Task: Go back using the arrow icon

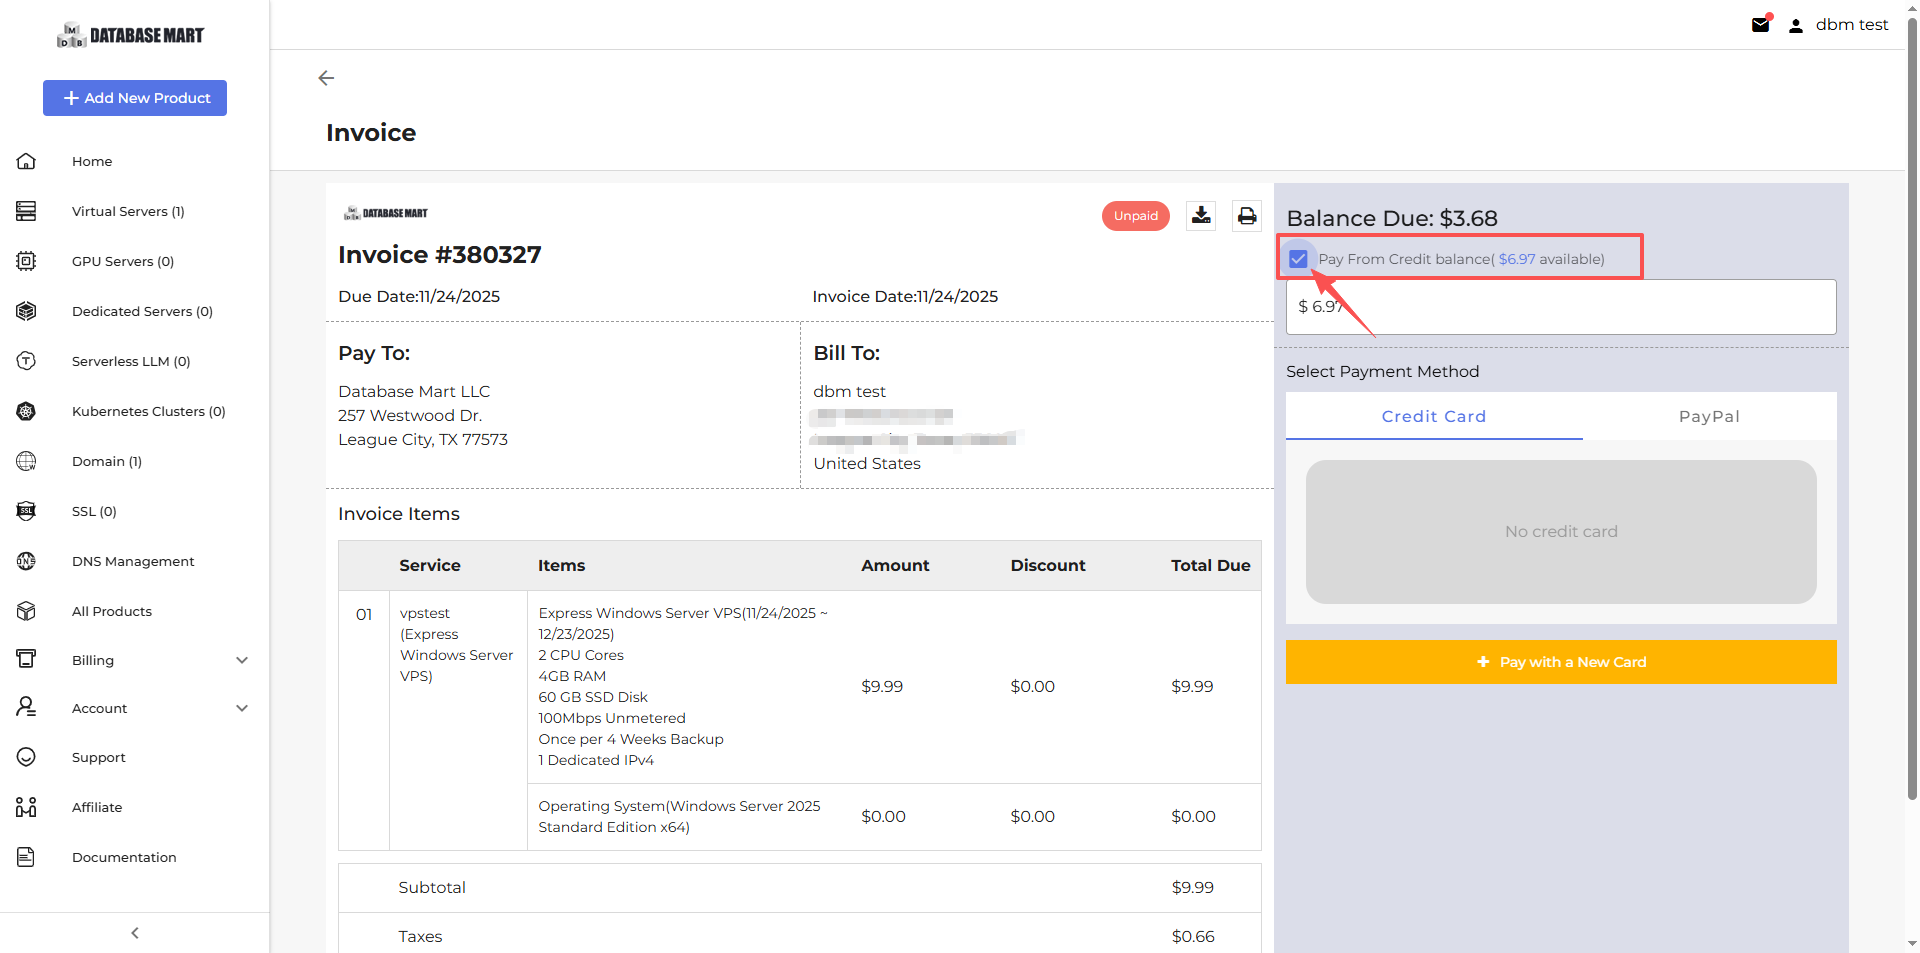Action: point(326,78)
